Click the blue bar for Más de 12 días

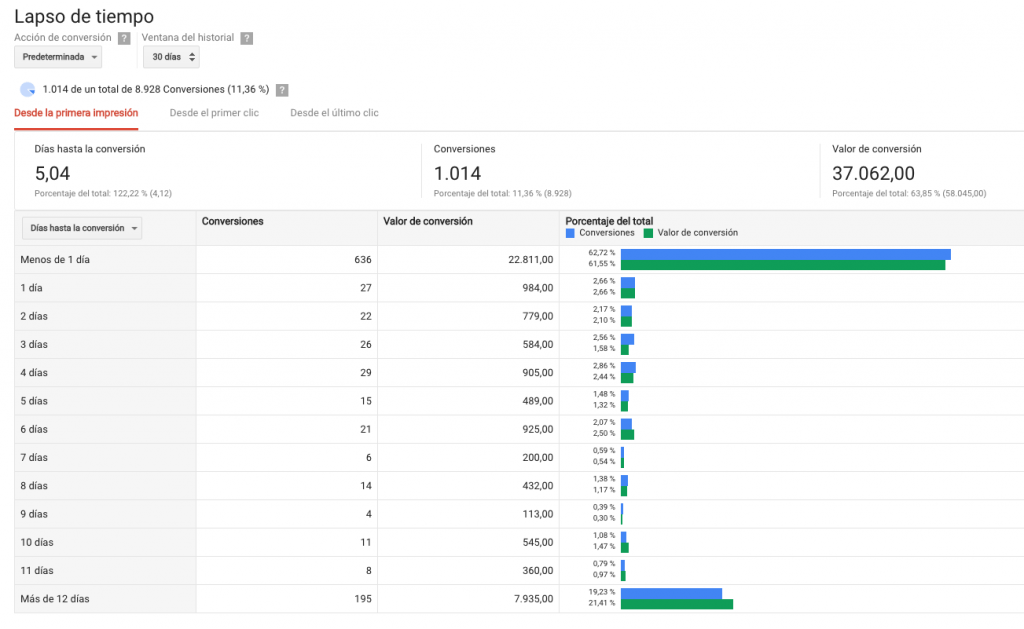671,594
